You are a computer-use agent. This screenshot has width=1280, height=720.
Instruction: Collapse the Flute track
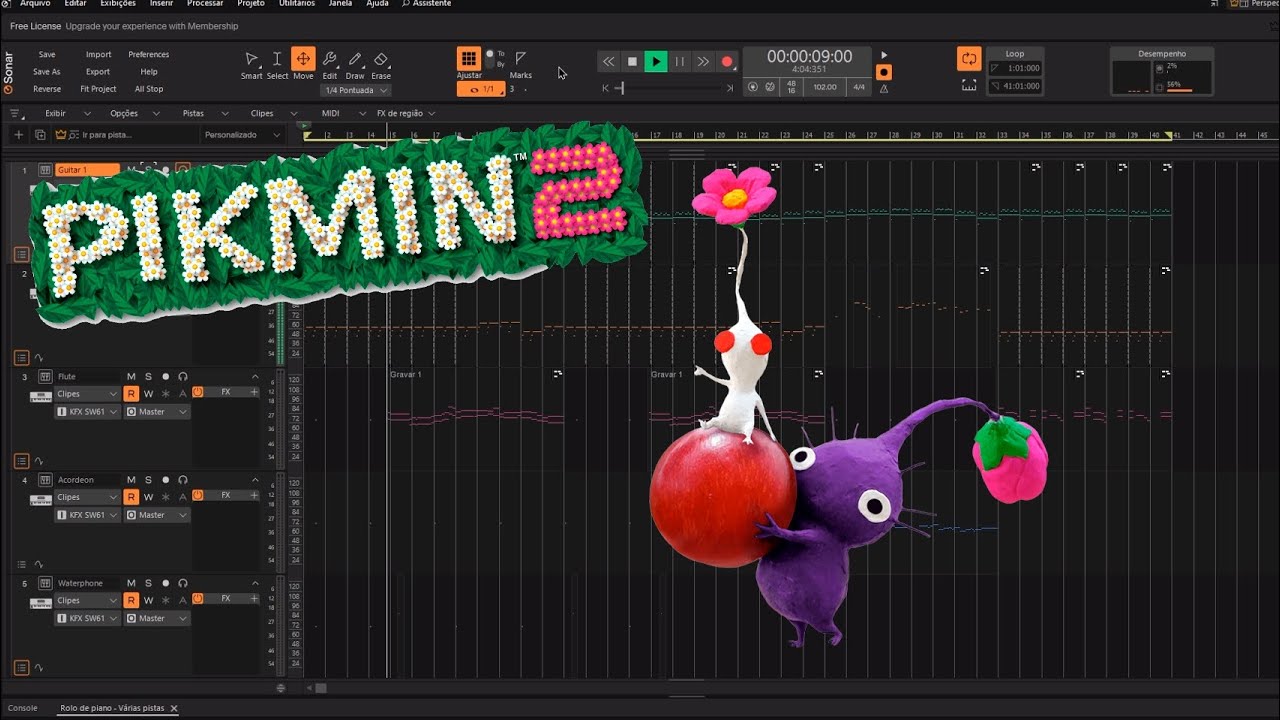tap(254, 377)
